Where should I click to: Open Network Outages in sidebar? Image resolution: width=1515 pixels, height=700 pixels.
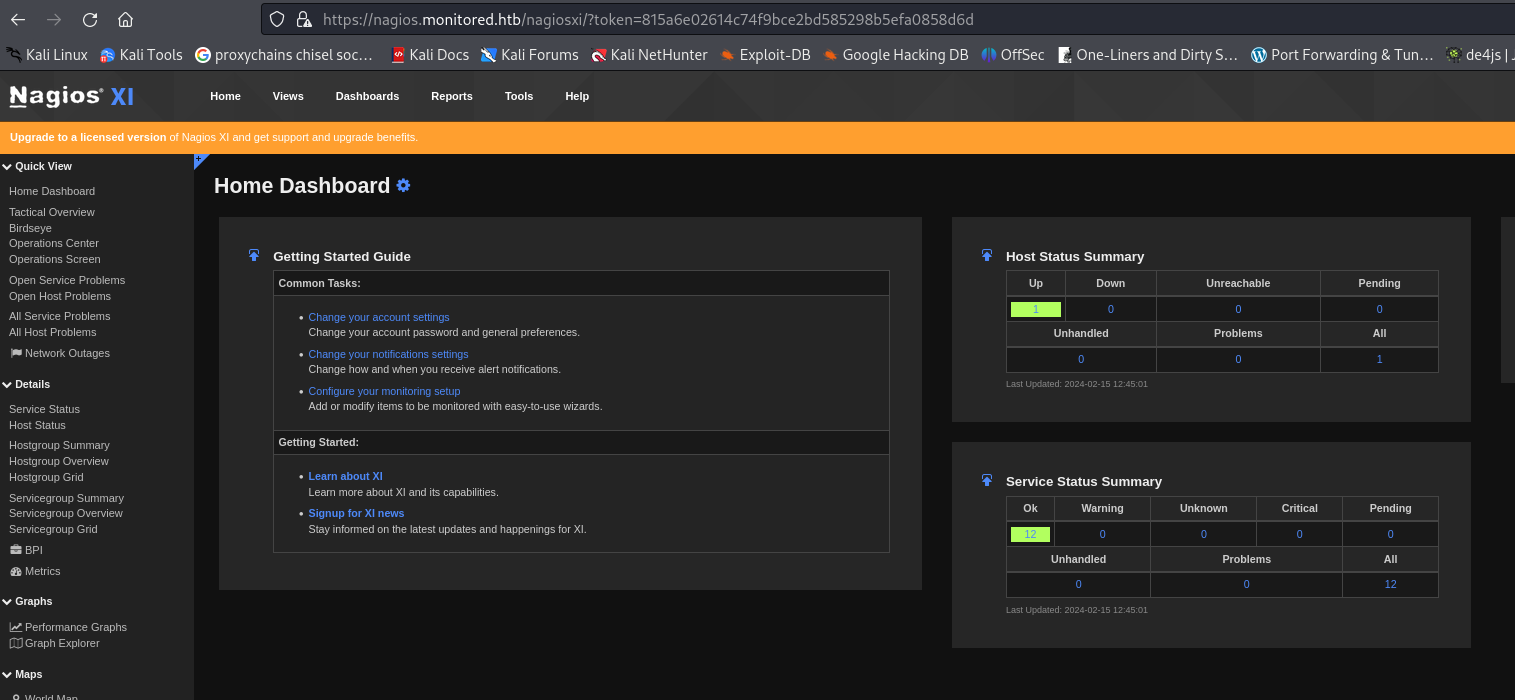(60, 353)
